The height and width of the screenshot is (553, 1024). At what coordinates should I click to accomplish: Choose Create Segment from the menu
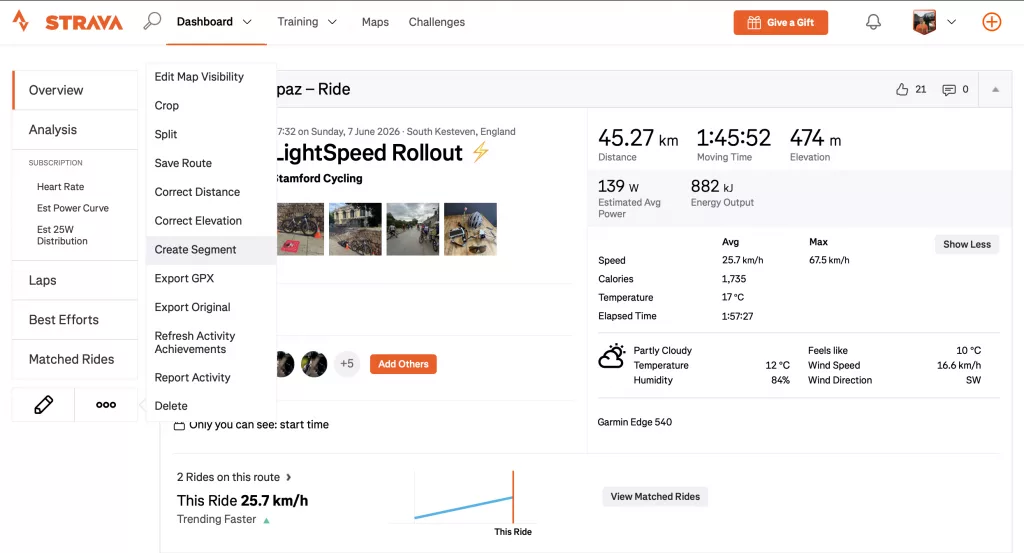[212, 249]
